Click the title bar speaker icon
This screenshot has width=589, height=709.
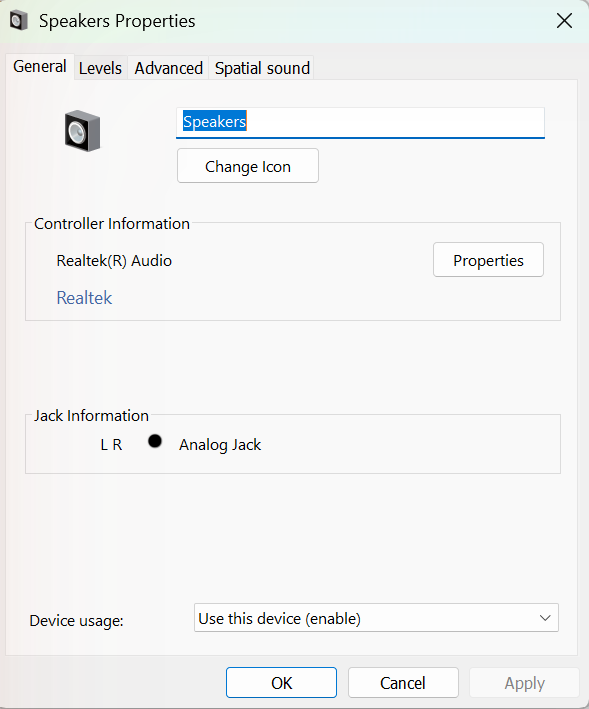(19, 21)
